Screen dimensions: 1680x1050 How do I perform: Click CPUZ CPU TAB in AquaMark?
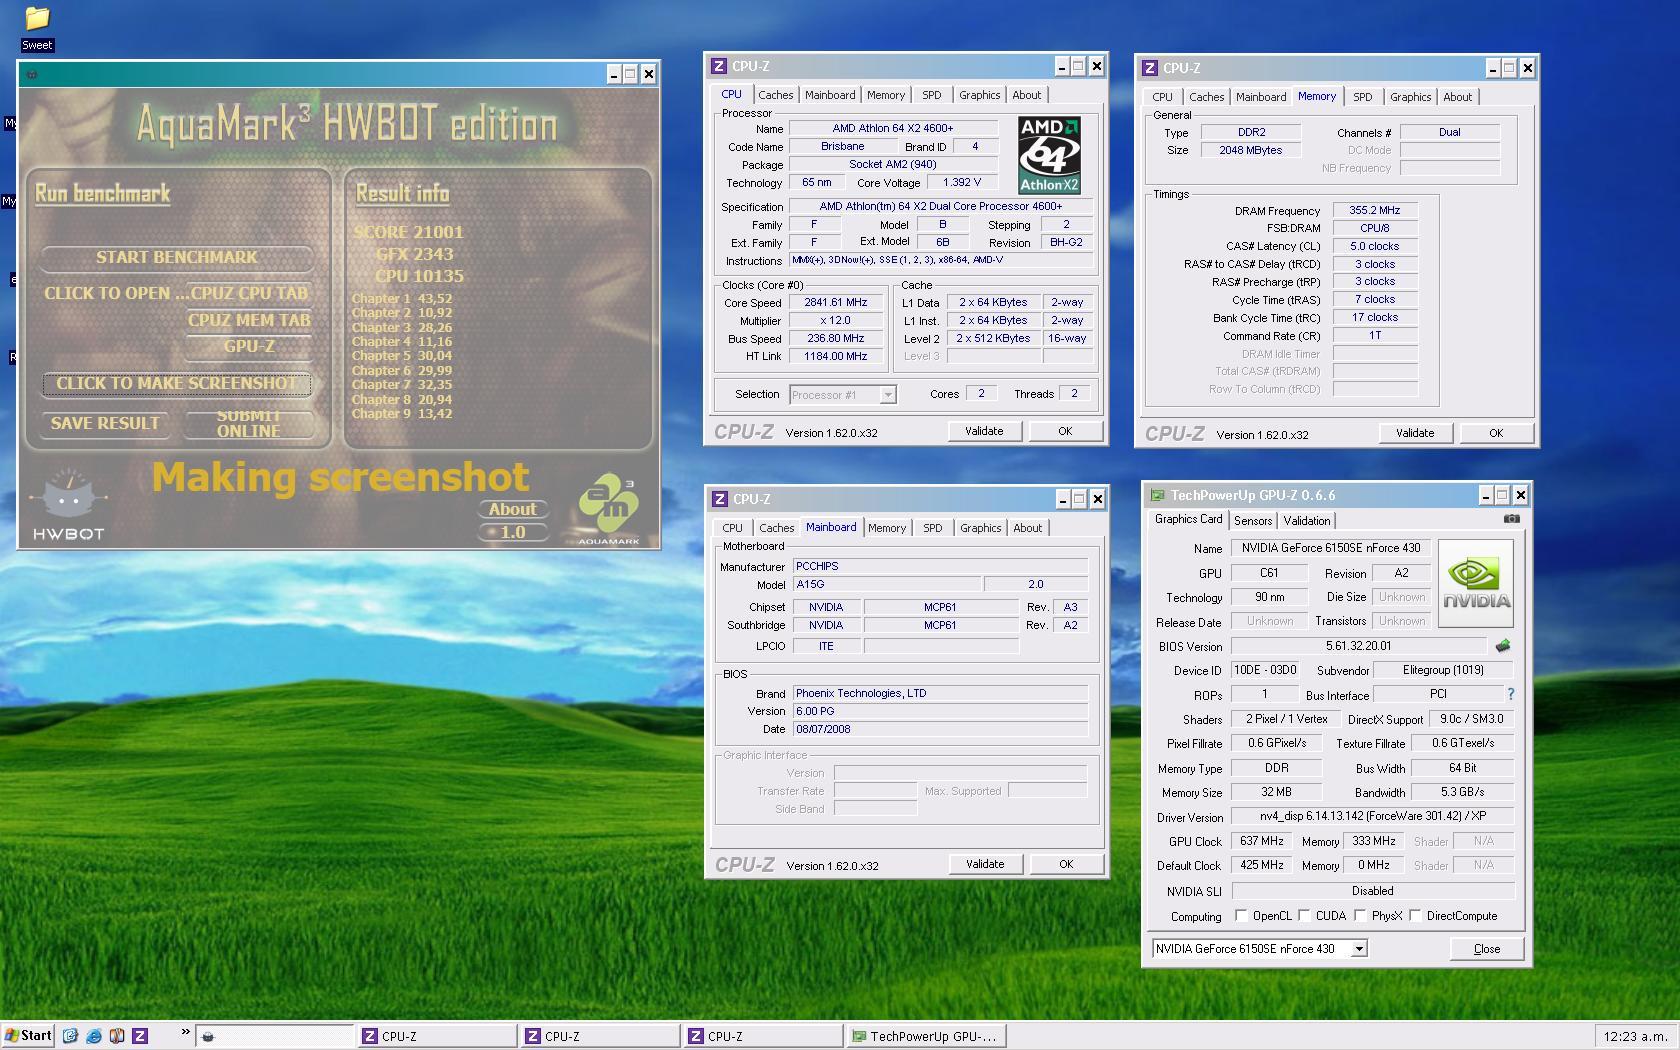pyautogui.click(x=249, y=293)
